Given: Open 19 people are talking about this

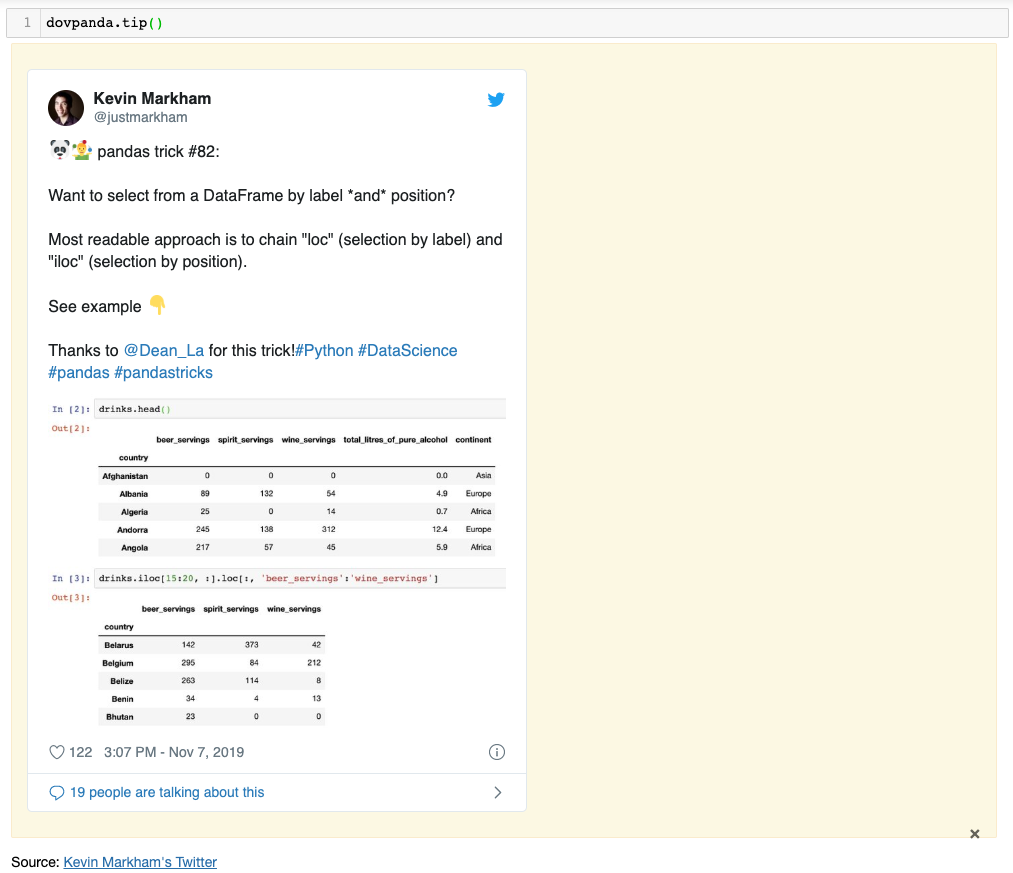Looking at the screenshot, I should pos(167,792).
